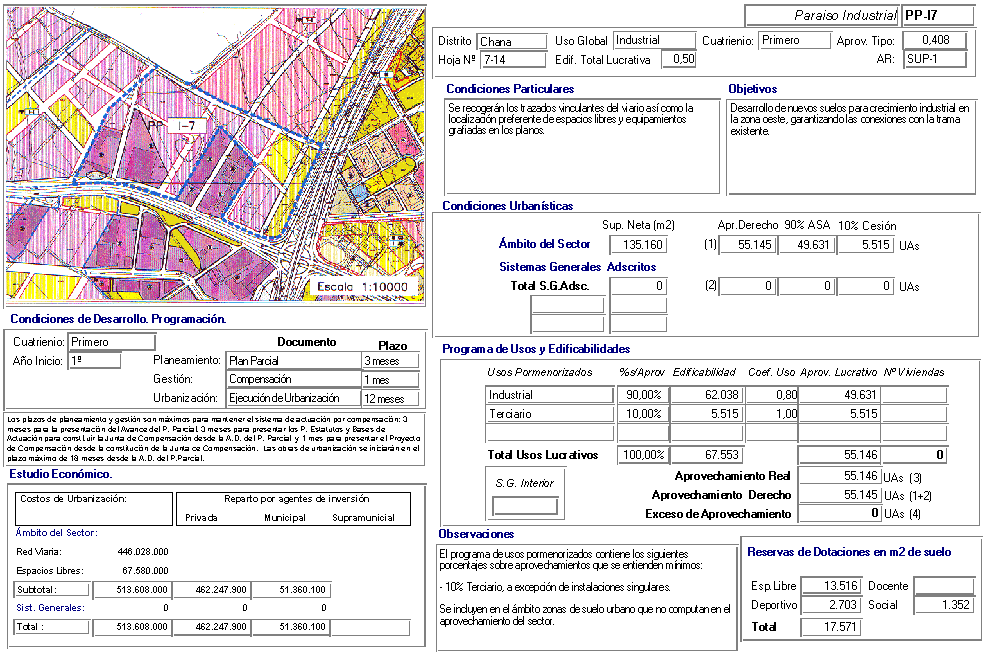987x653 pixels.
Task: Select the Planeamiento document field Plan Parcial
Action: tap(293, 361)
